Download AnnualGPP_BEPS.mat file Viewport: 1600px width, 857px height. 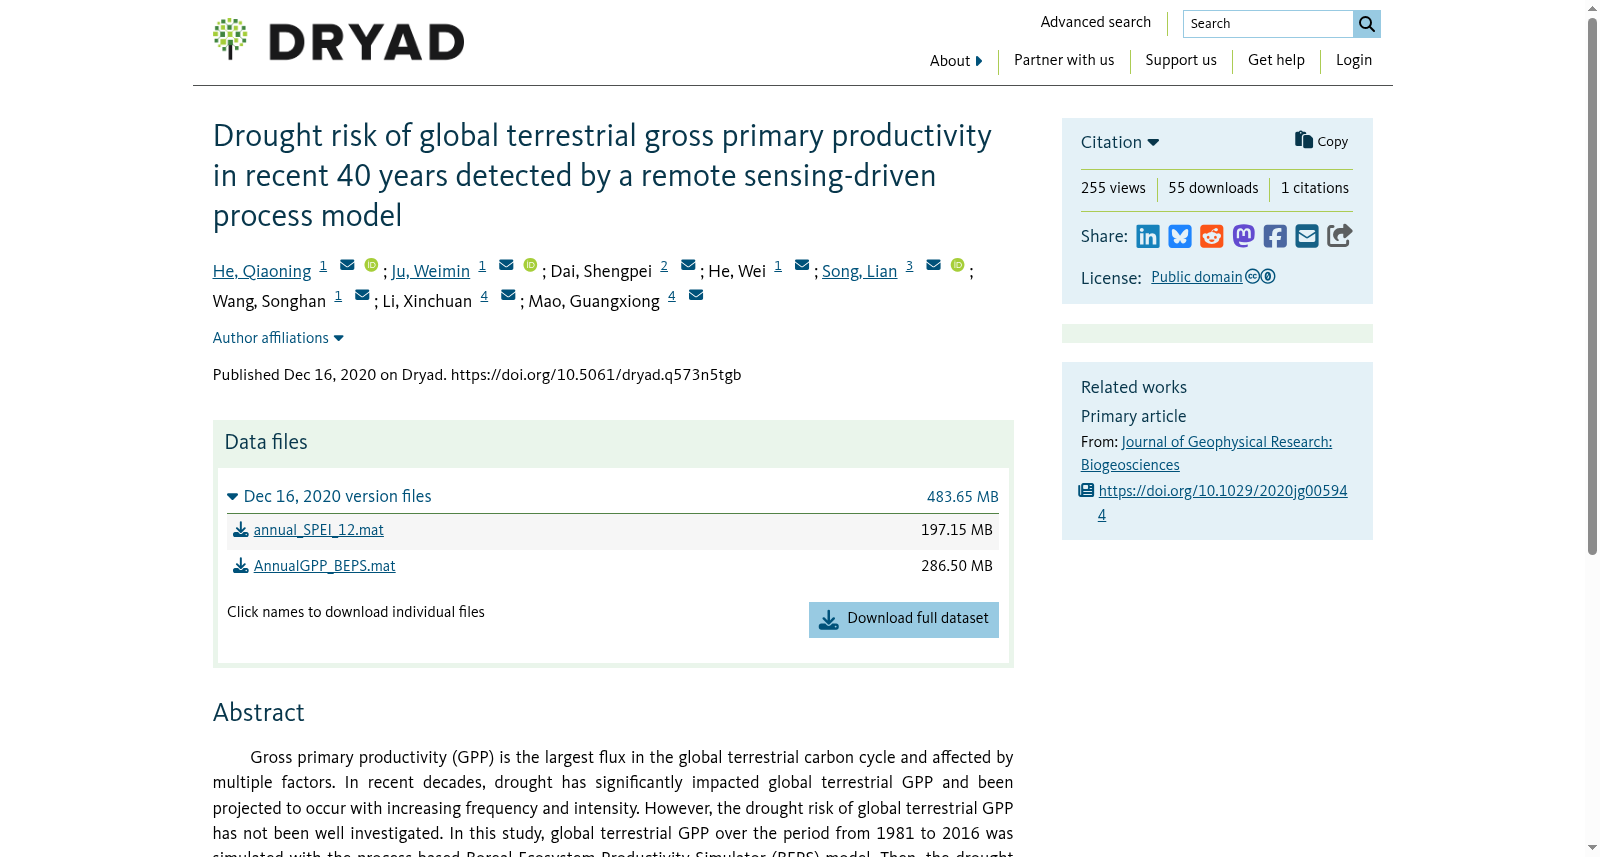324,566
